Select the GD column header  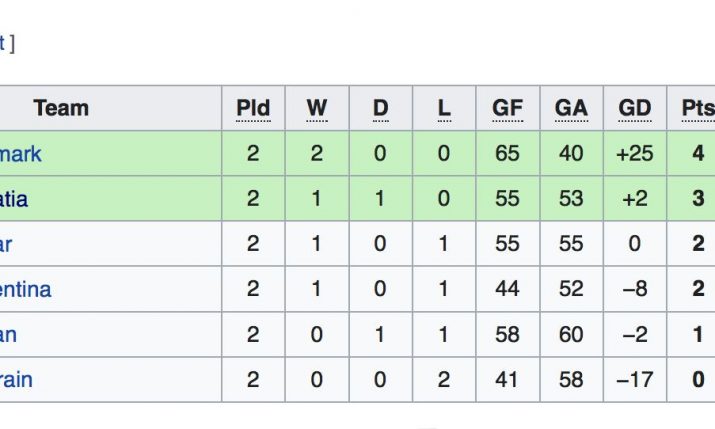(x=635, y=108)
